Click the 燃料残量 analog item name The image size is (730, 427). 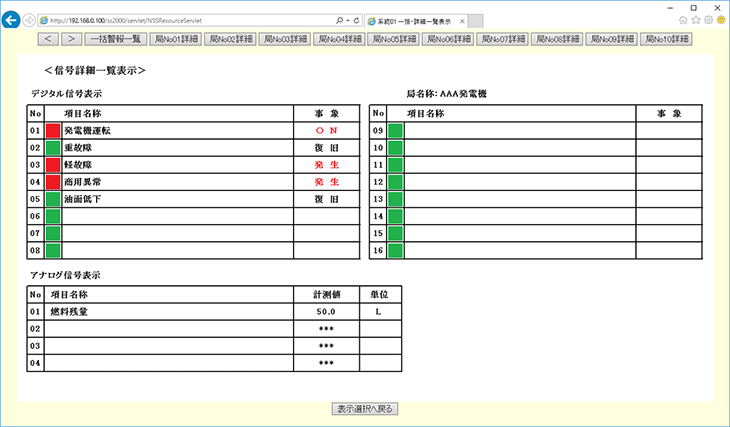[x=69, y=312]
